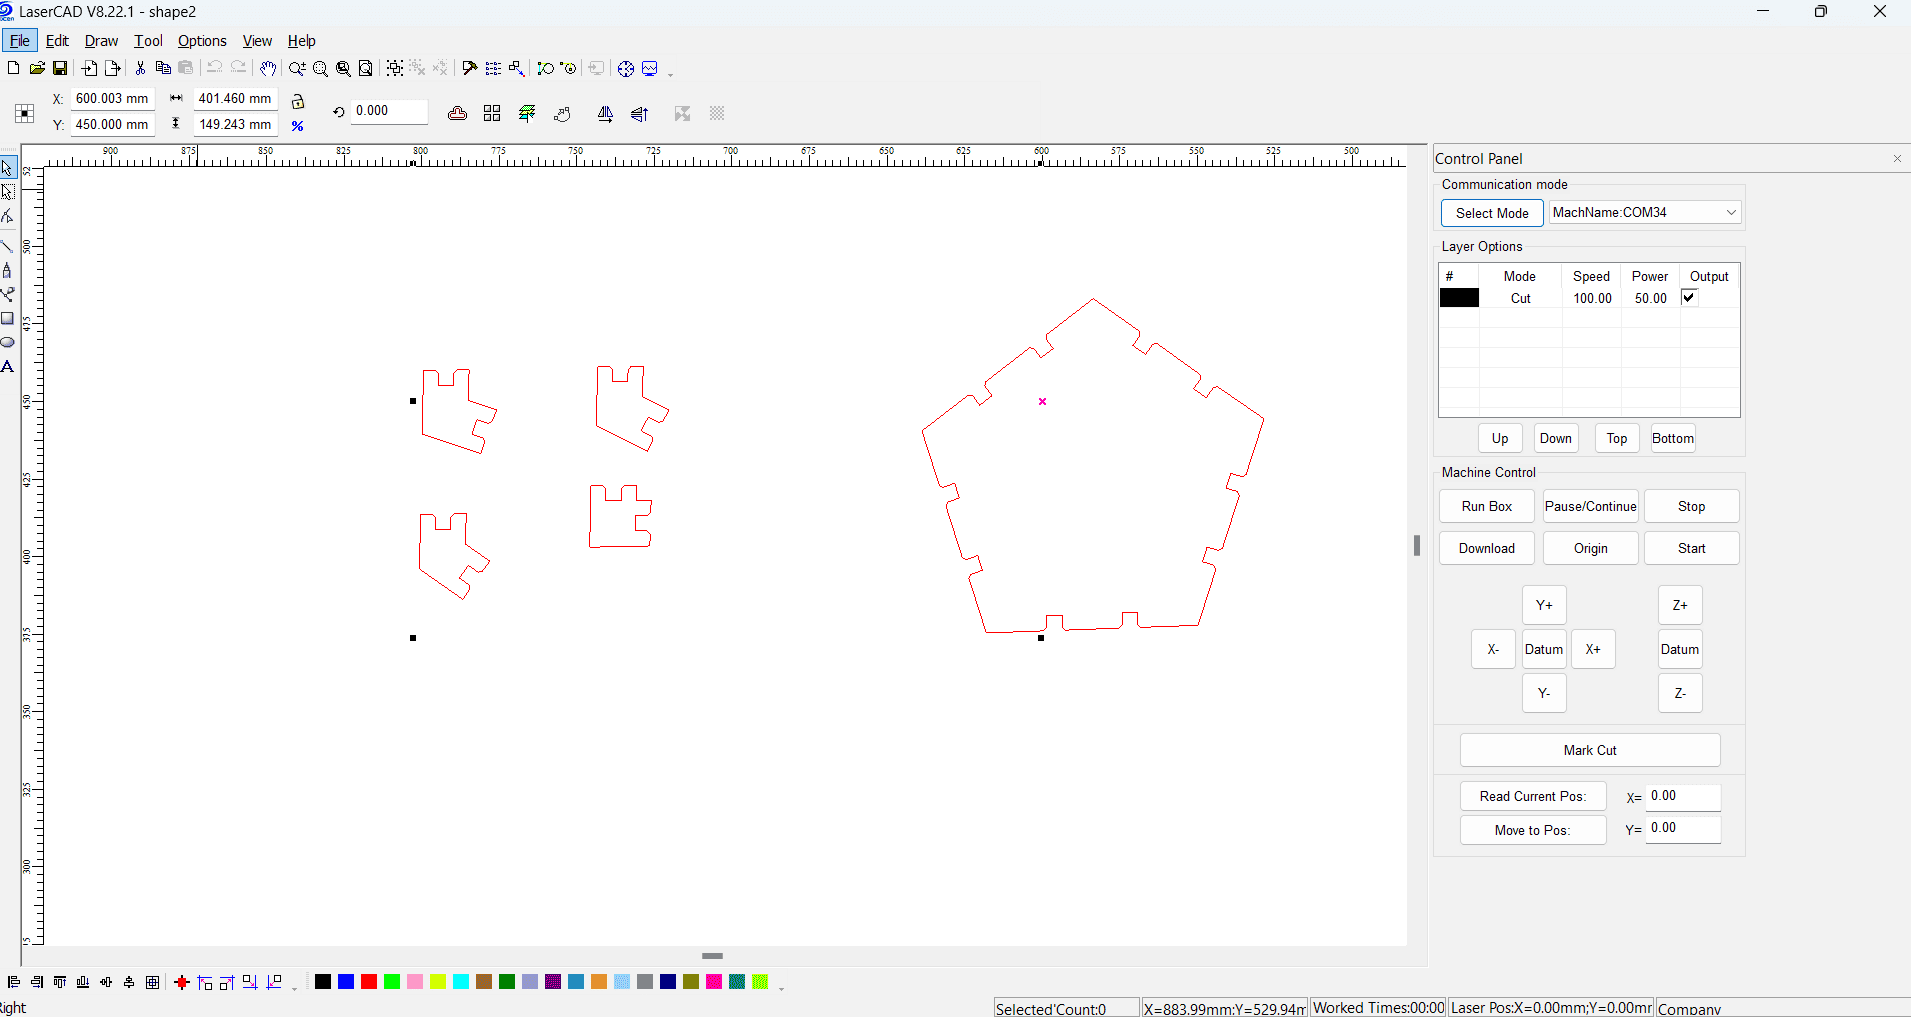
Task: Expand the MachName:COM34 dropdown
Action: pyautogui.click(x=1731, y=212)
